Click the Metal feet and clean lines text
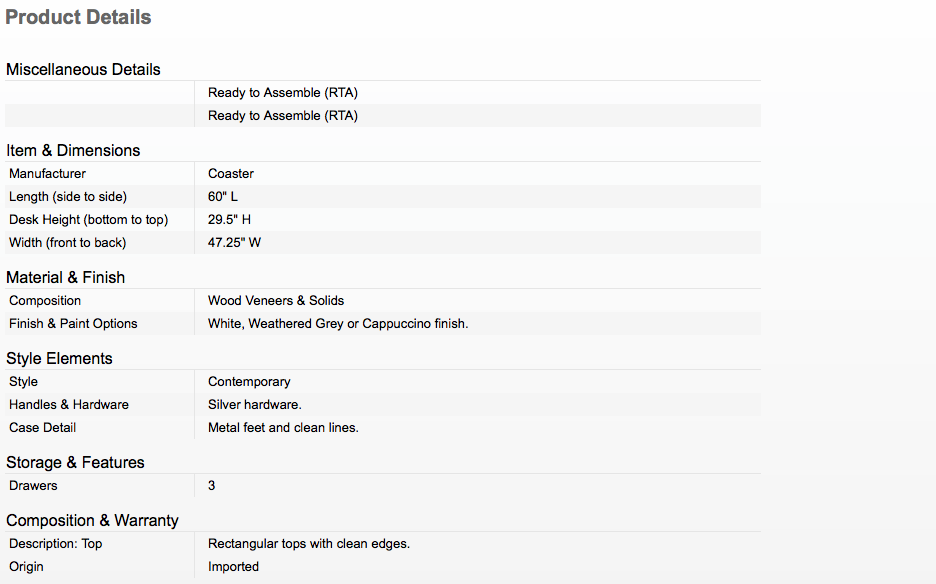The width and height of the screenshot is (936, 584). 283,428
